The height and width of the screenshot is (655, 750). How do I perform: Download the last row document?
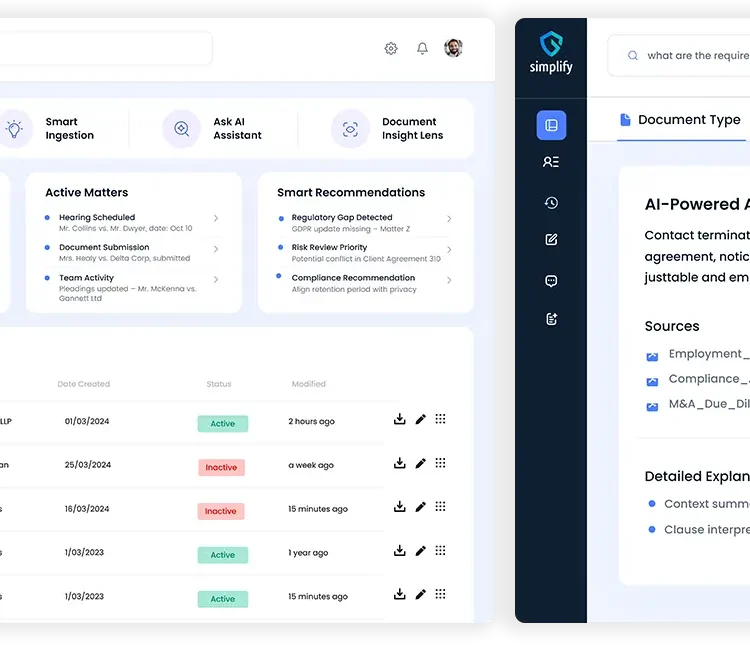(x=399, y=594)
